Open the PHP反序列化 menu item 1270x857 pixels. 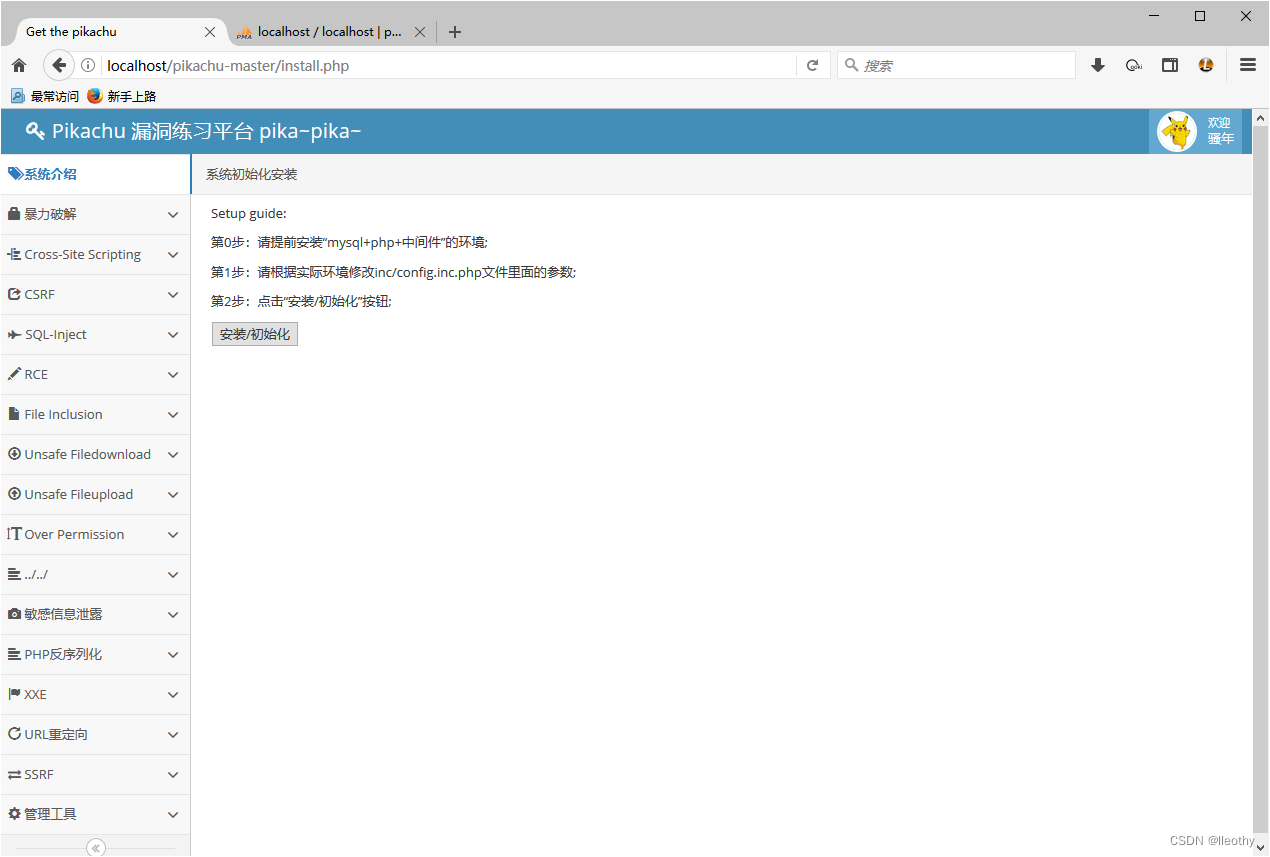(x=95, y=654)
